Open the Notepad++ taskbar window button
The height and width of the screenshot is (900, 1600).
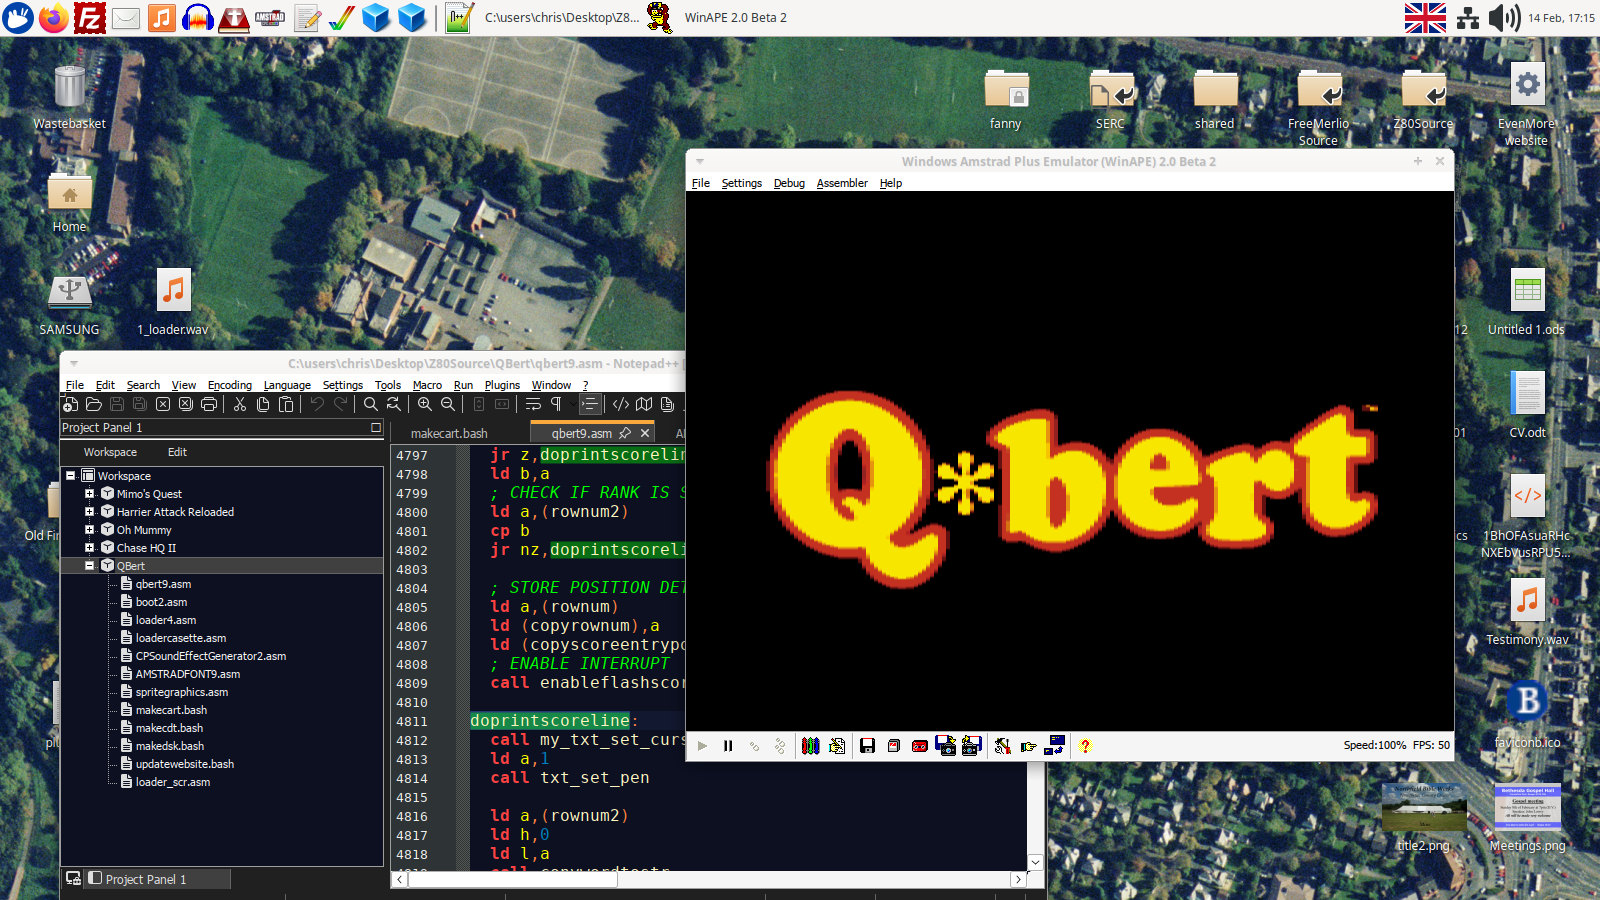pos(542,18)
